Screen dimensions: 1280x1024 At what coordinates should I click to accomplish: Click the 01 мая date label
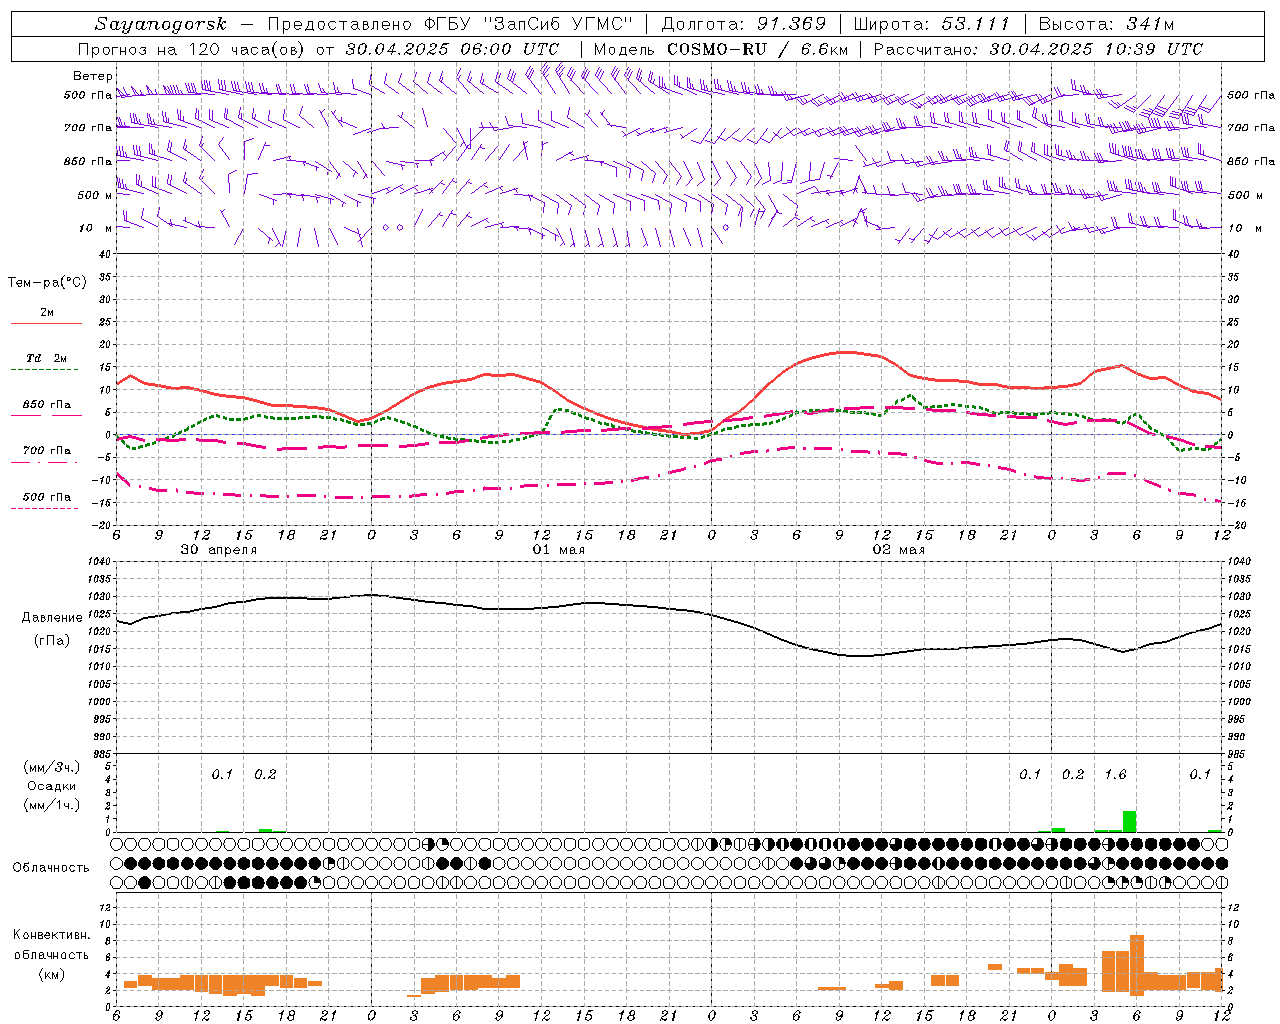coord(559,549)
